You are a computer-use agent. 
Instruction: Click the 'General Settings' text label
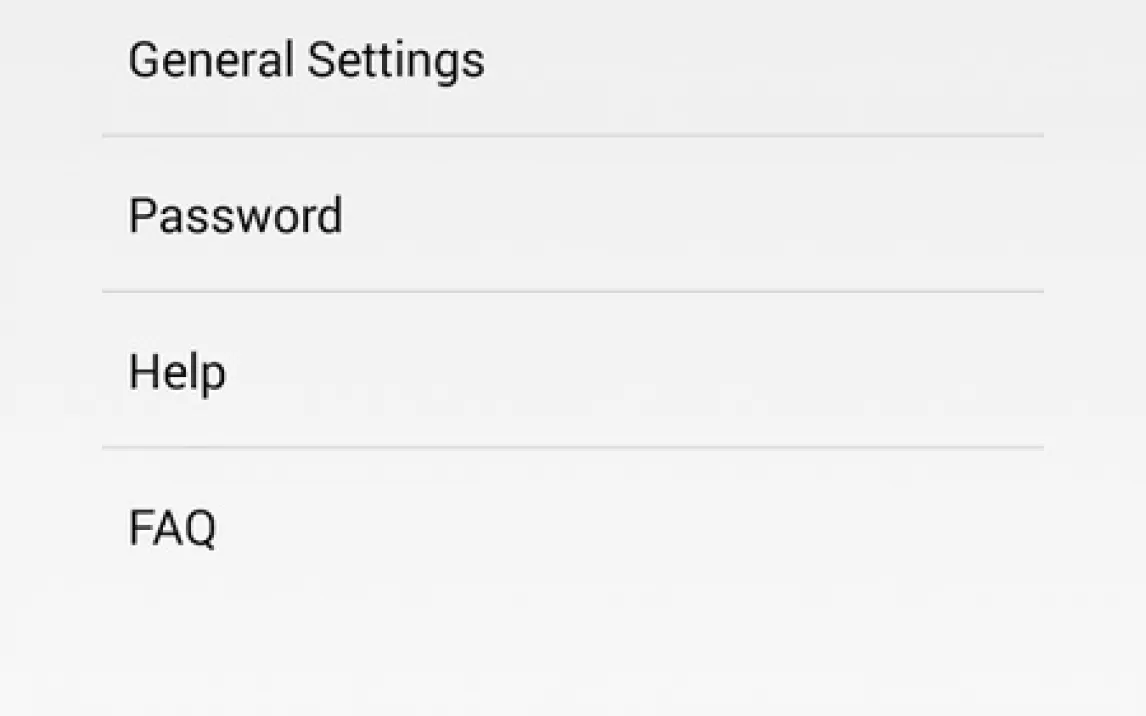tap(306, 61)
